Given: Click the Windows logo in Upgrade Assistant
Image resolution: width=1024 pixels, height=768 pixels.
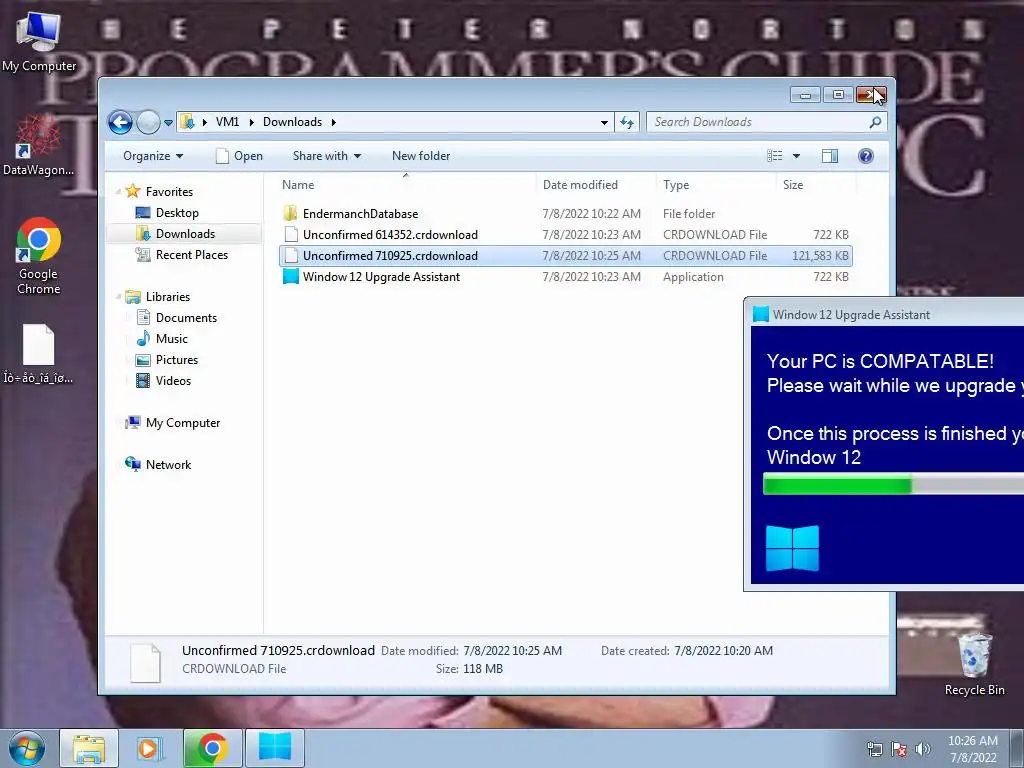Looking at the screenshot, I should (792, 549).
